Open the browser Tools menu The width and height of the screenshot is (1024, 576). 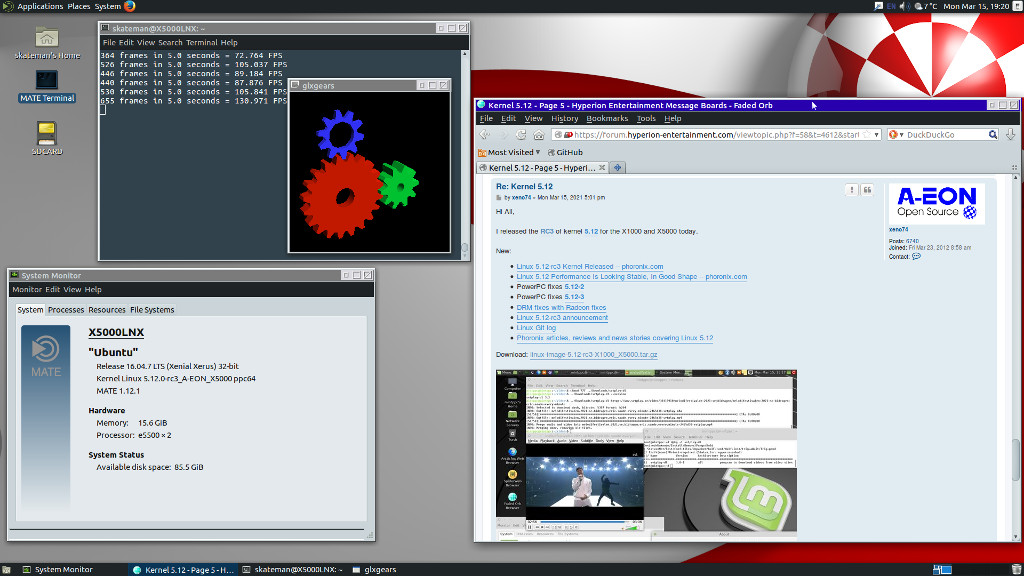(646, 118)
